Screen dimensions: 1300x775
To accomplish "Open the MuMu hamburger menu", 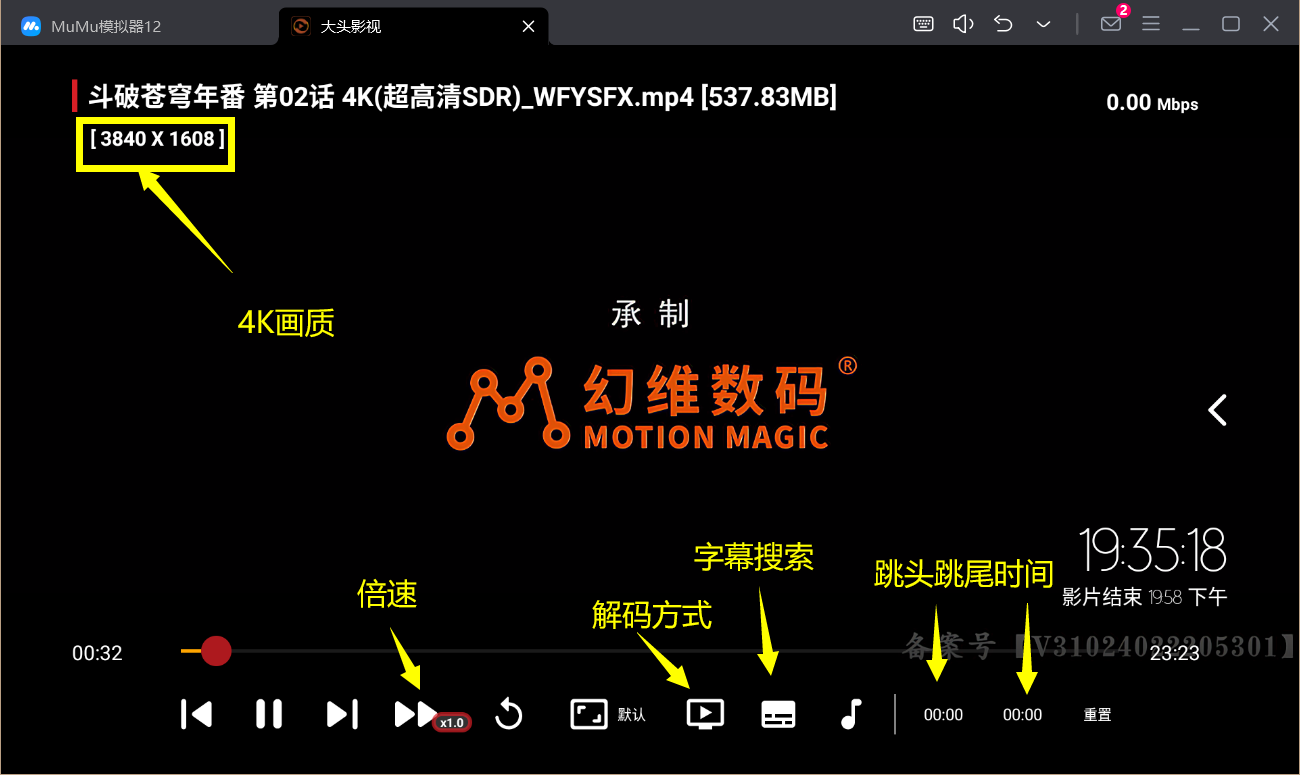I will click(1151, 24).
